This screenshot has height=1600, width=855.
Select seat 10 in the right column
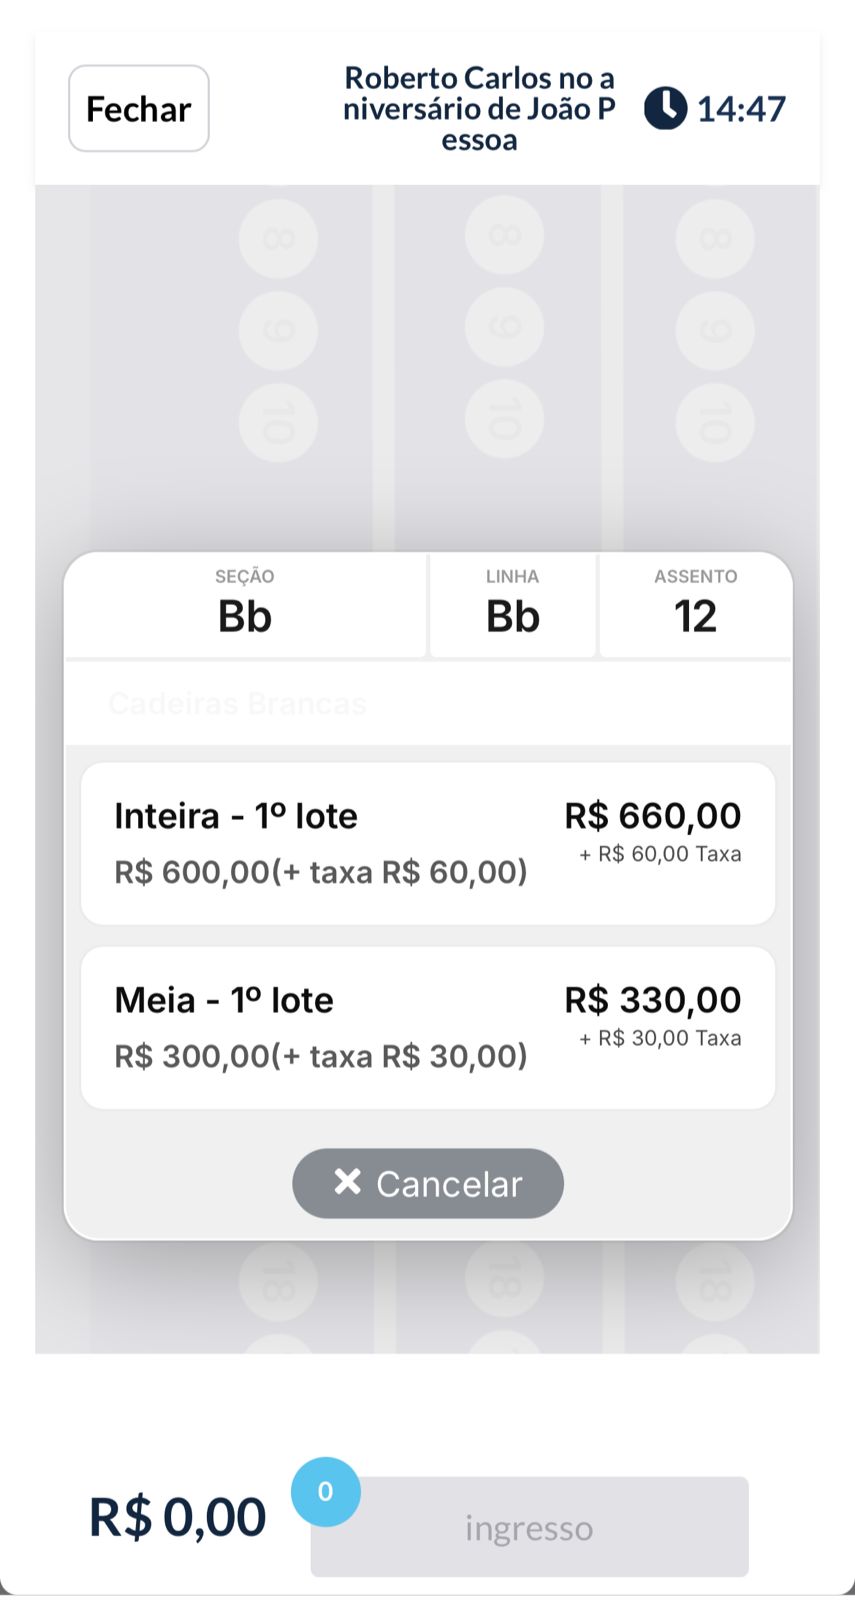pos(714,422)
